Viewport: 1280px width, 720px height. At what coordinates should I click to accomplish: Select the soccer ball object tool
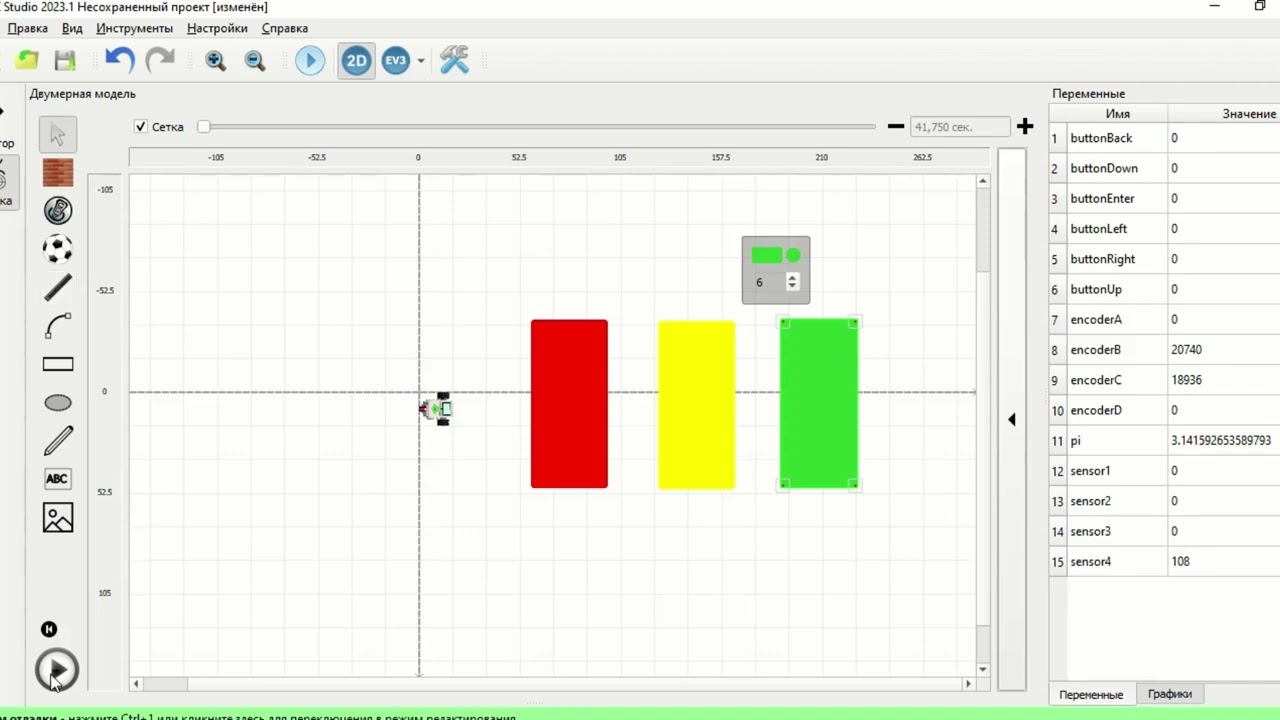pos(58,248)
